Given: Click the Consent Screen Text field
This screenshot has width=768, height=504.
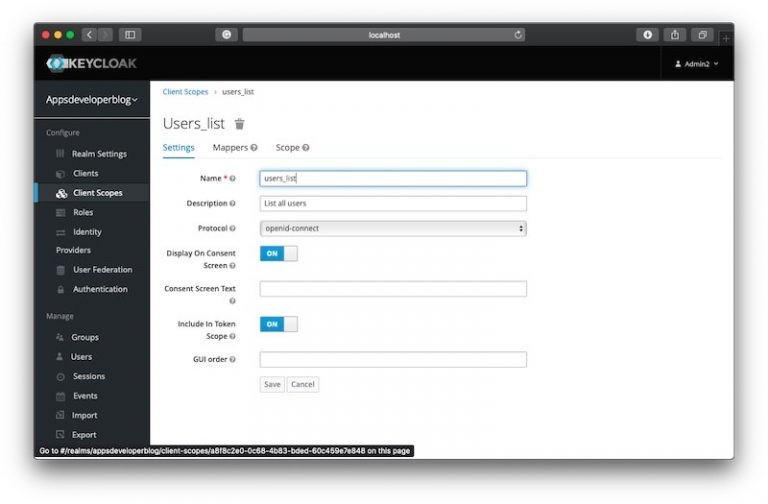Looking at the screenshot, I should coord(393,289).
